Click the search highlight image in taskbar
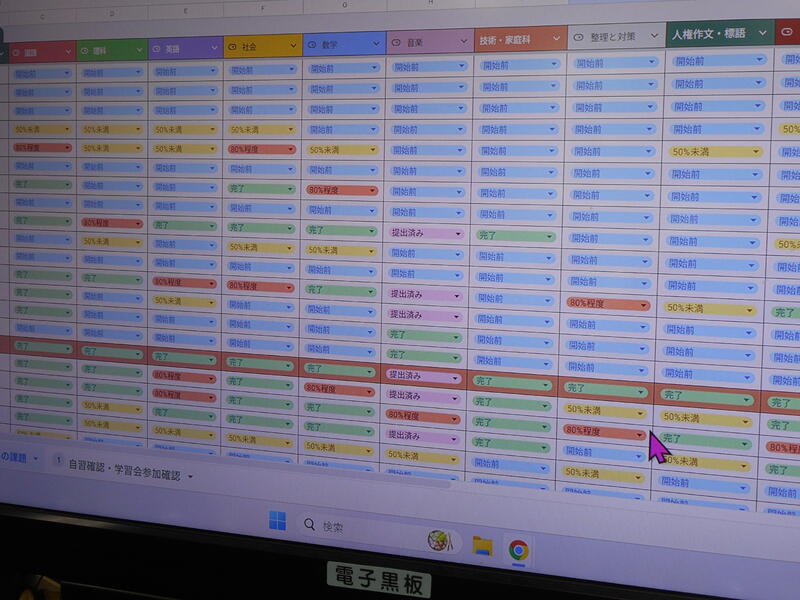The image size is (800, 600). pyautogui.click(x=438, y=541)
